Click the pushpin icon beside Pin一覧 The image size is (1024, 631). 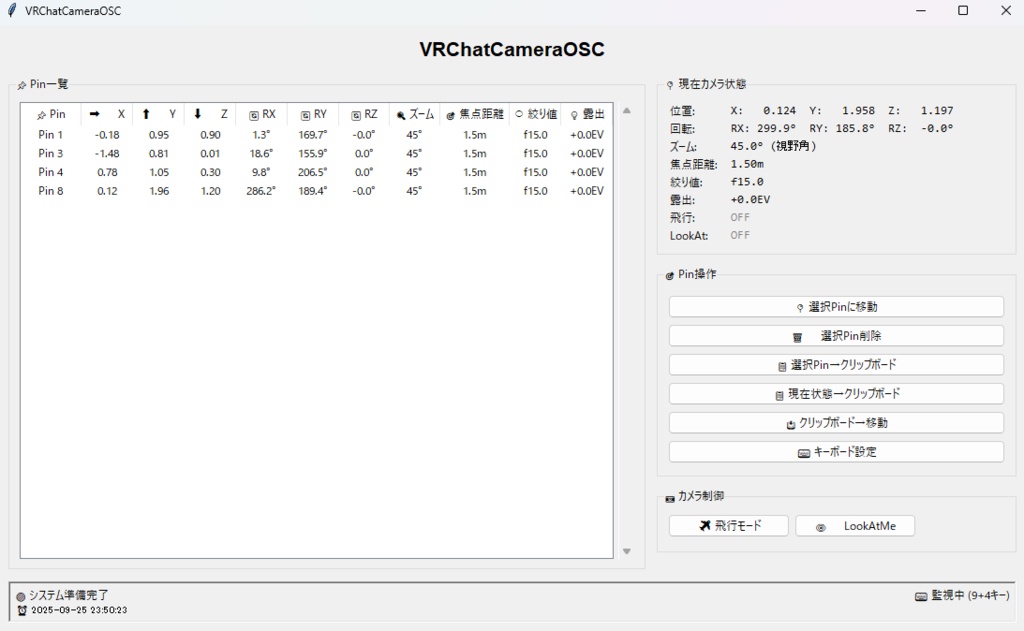click(x=22, y=85)
